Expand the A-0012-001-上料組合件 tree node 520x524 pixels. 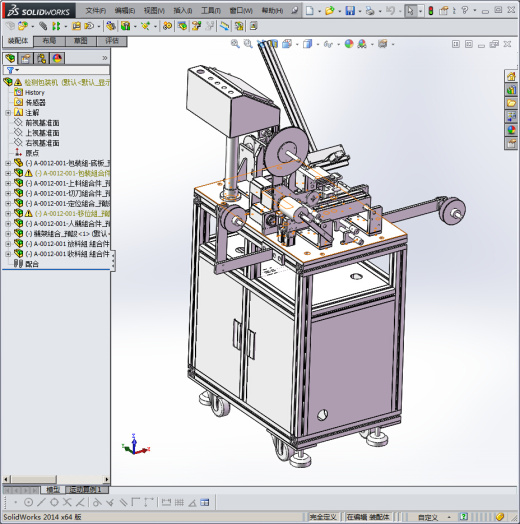(8, 183)
